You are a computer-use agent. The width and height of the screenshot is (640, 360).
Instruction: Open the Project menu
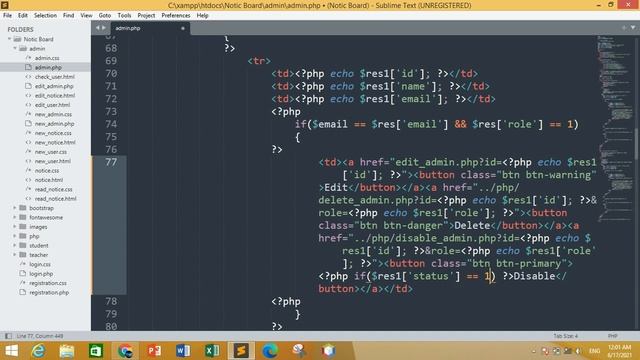(146, 15)
